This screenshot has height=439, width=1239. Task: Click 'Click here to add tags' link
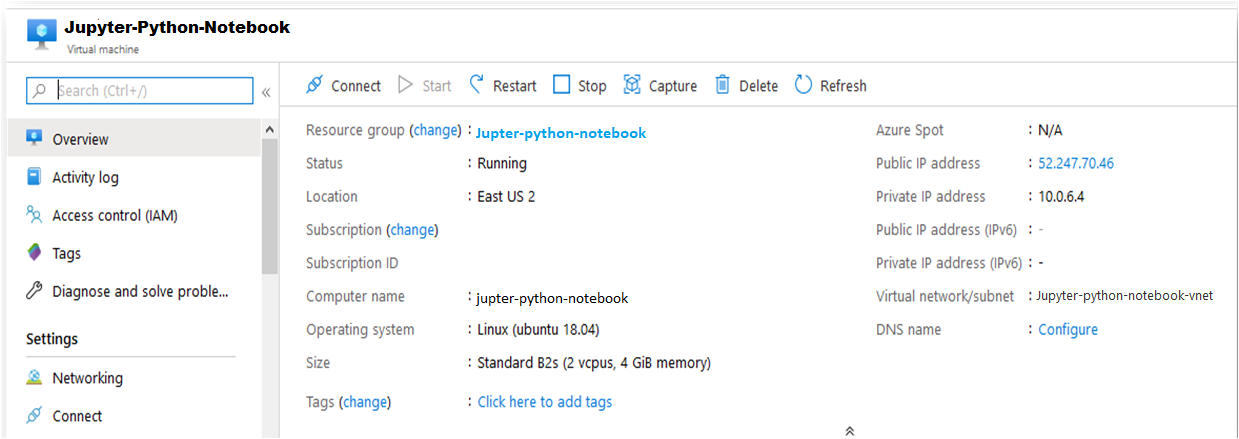point(545,402)
